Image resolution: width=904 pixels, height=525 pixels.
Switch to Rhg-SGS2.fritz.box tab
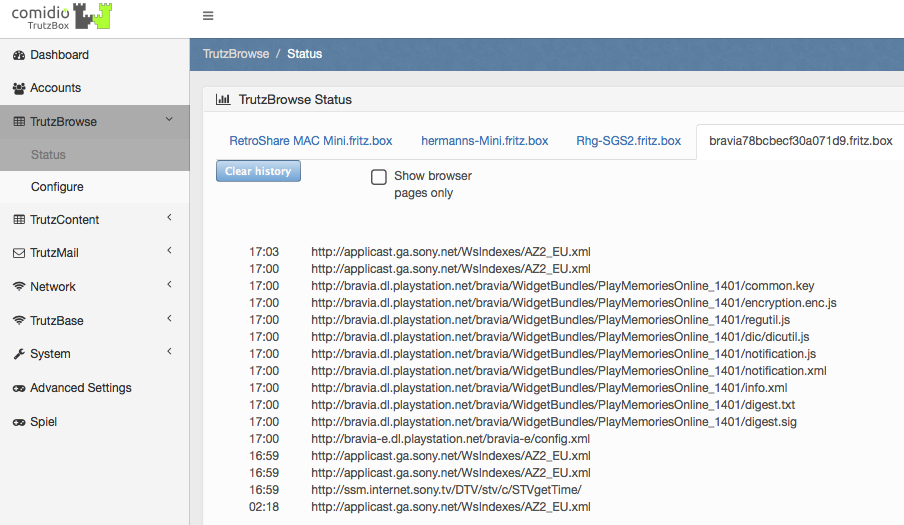coord(628,141)
